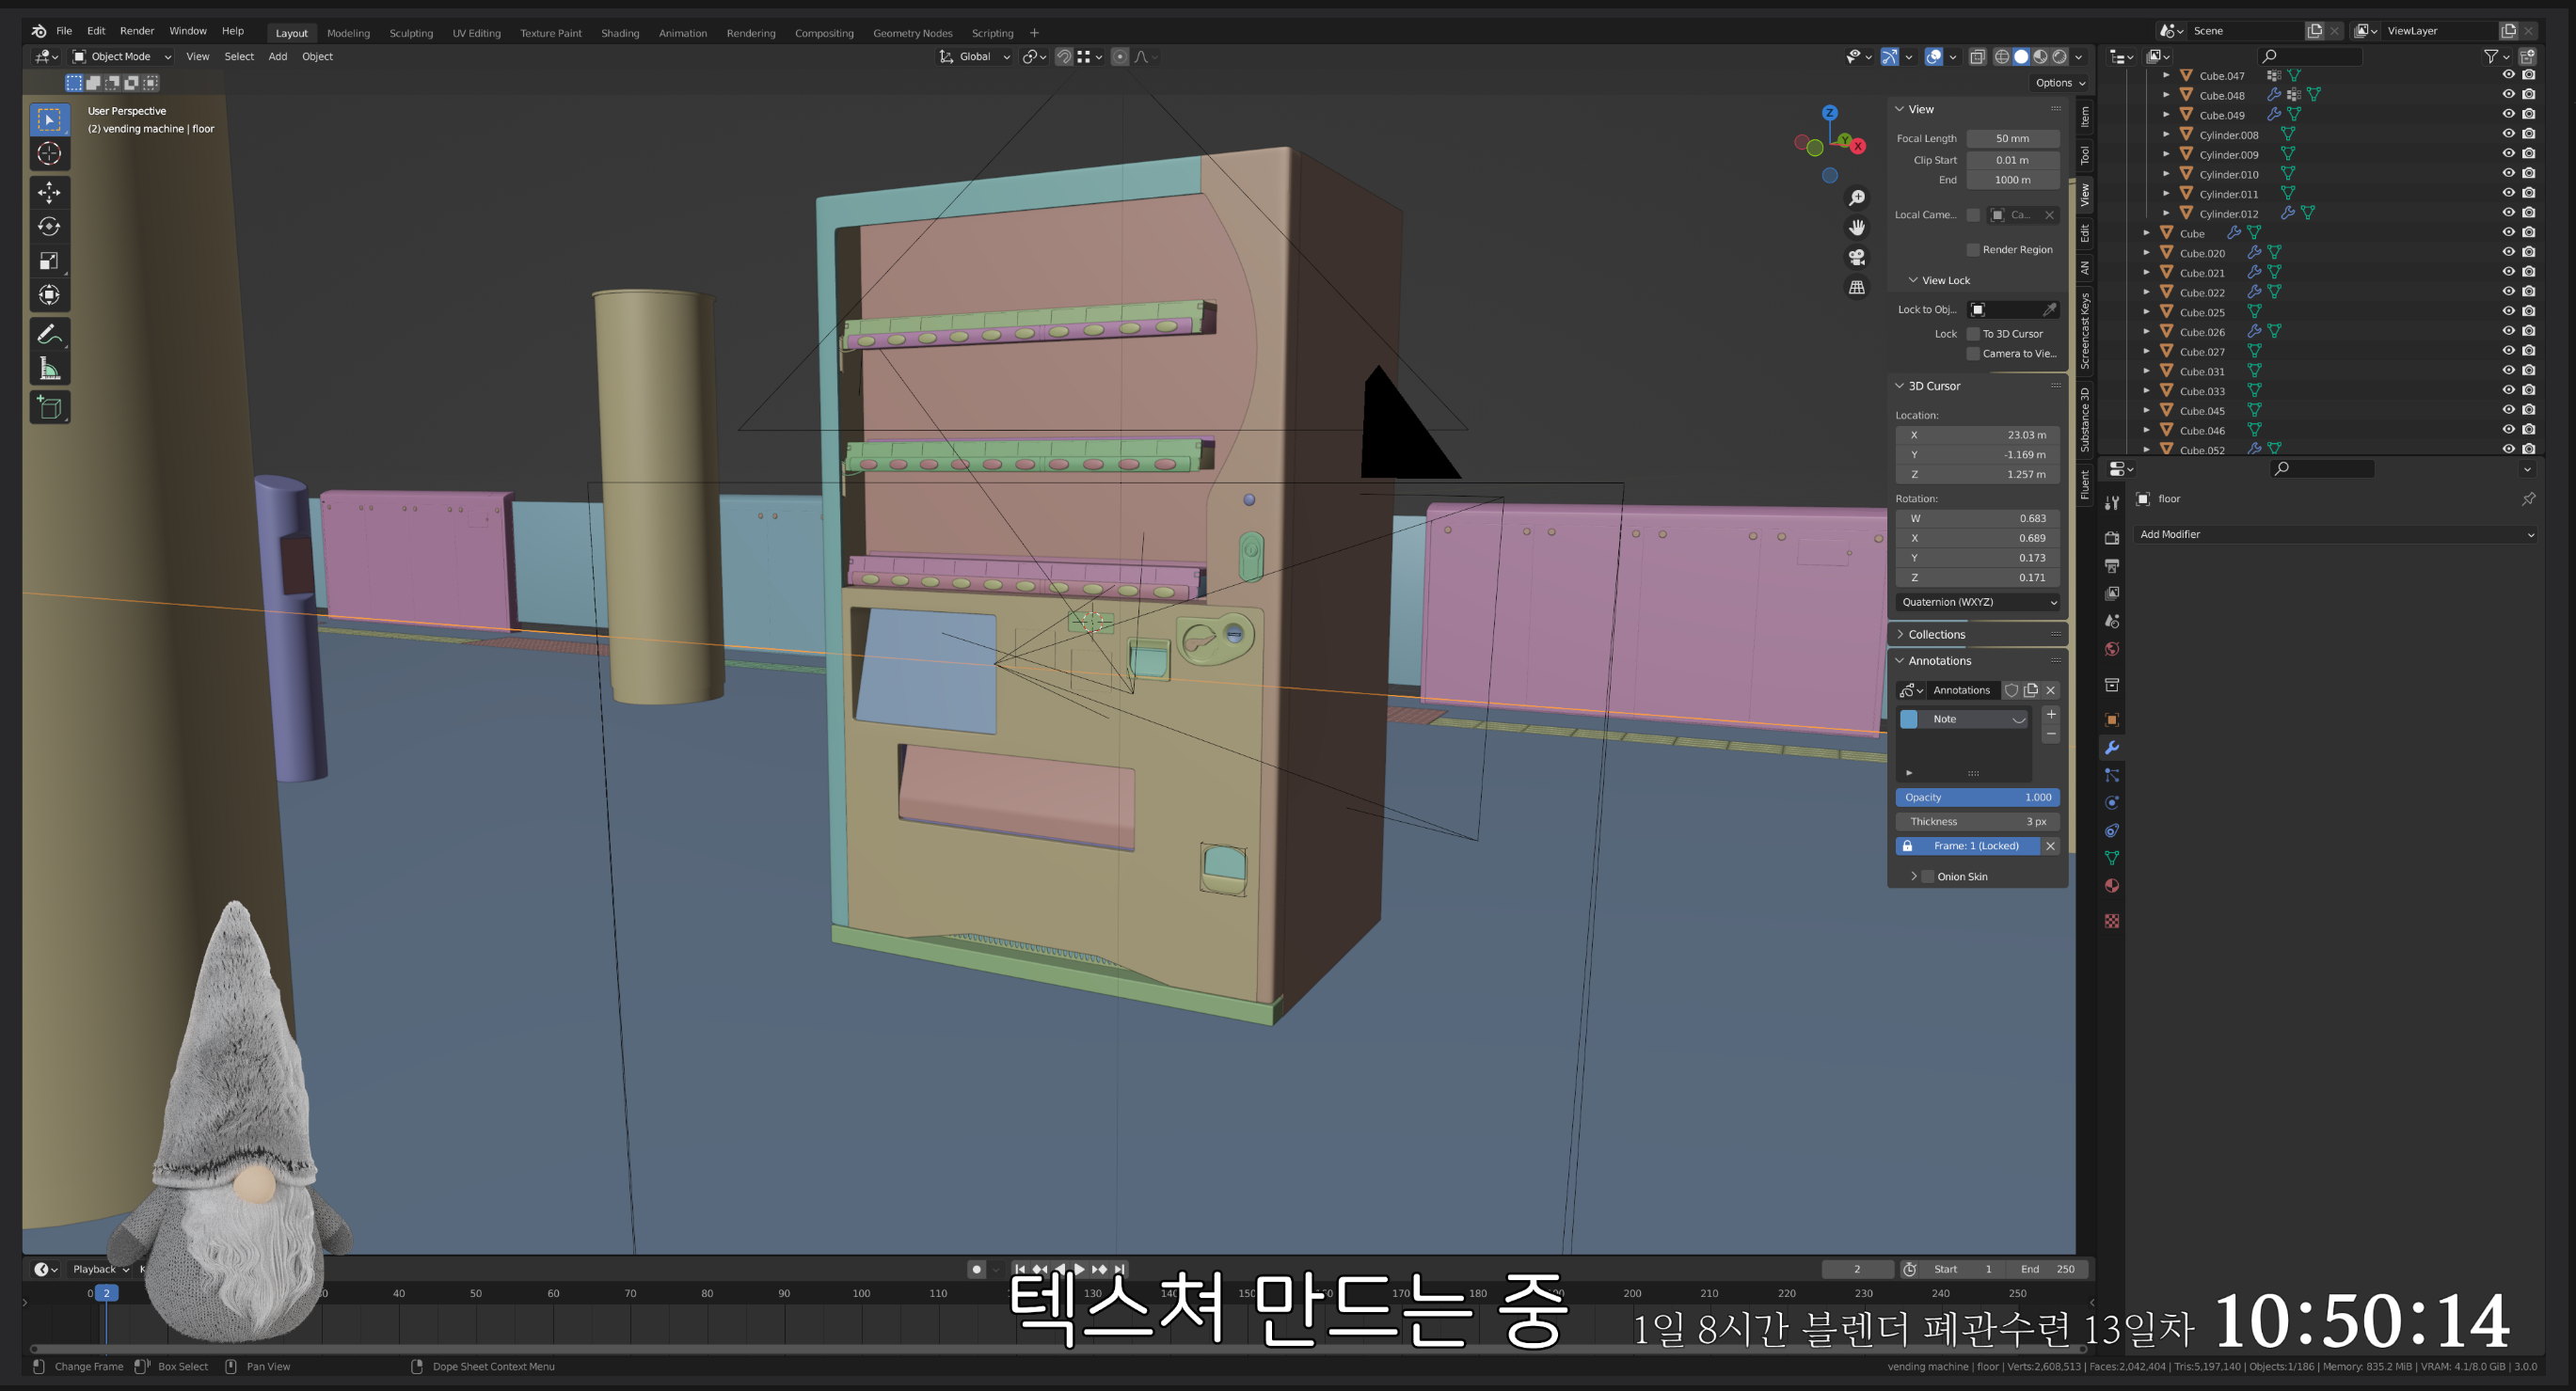Adjust the annotation Opacity slider
The image size is (2576, 1391).
click(1977, 797)
